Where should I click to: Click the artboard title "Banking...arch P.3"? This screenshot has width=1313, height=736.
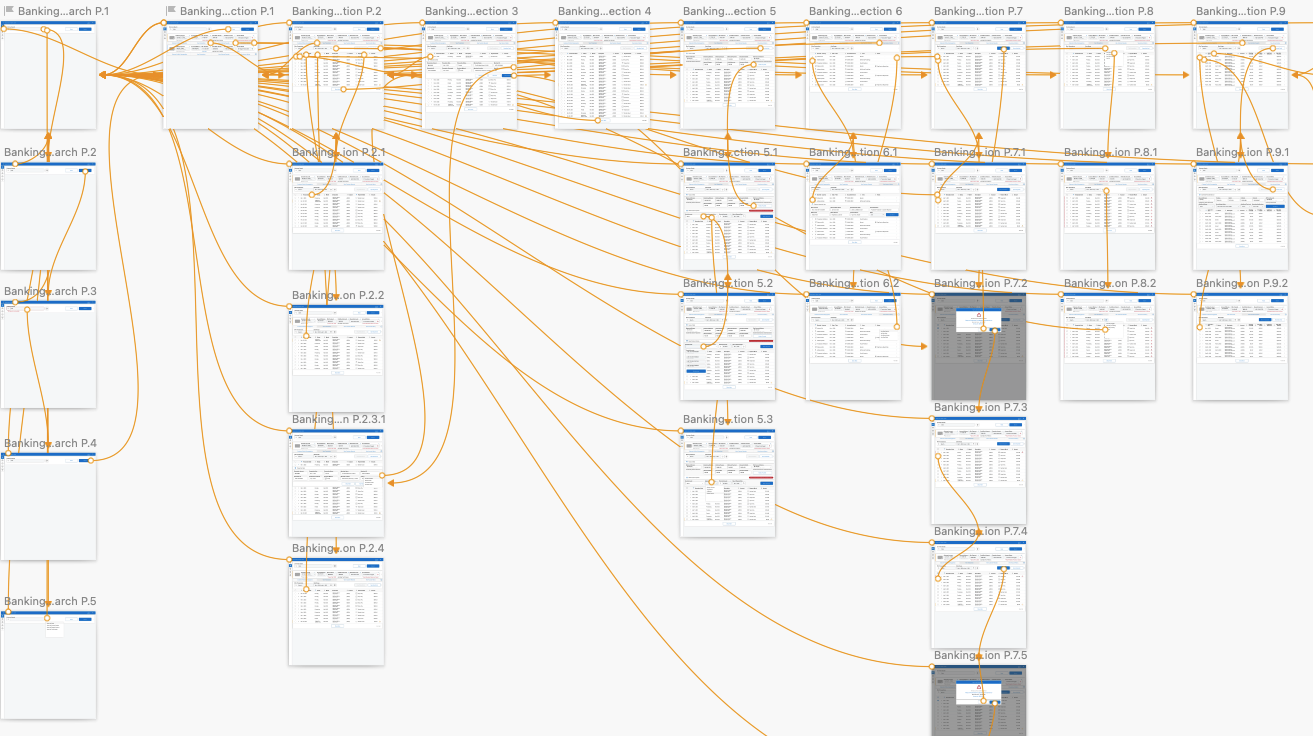[50, 291]
